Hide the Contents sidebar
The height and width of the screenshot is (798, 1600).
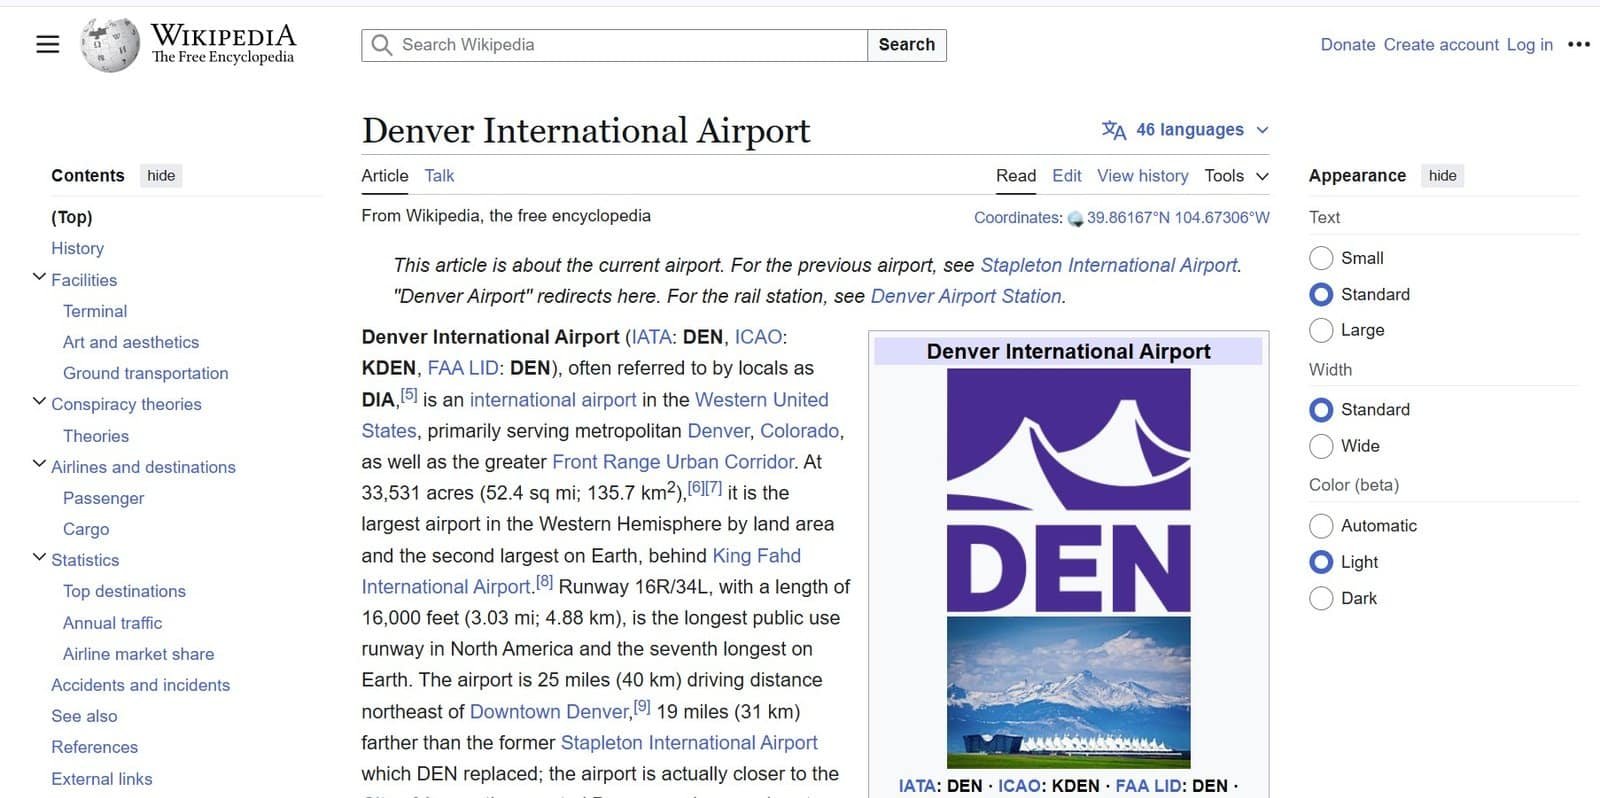pyautogui.click(x=161, y=176)
